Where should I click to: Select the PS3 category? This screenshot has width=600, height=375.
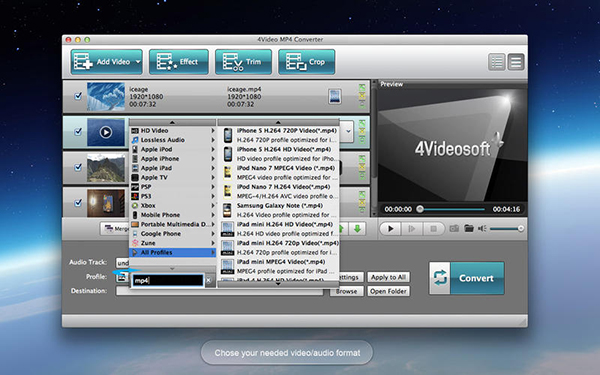pos(173,196)
